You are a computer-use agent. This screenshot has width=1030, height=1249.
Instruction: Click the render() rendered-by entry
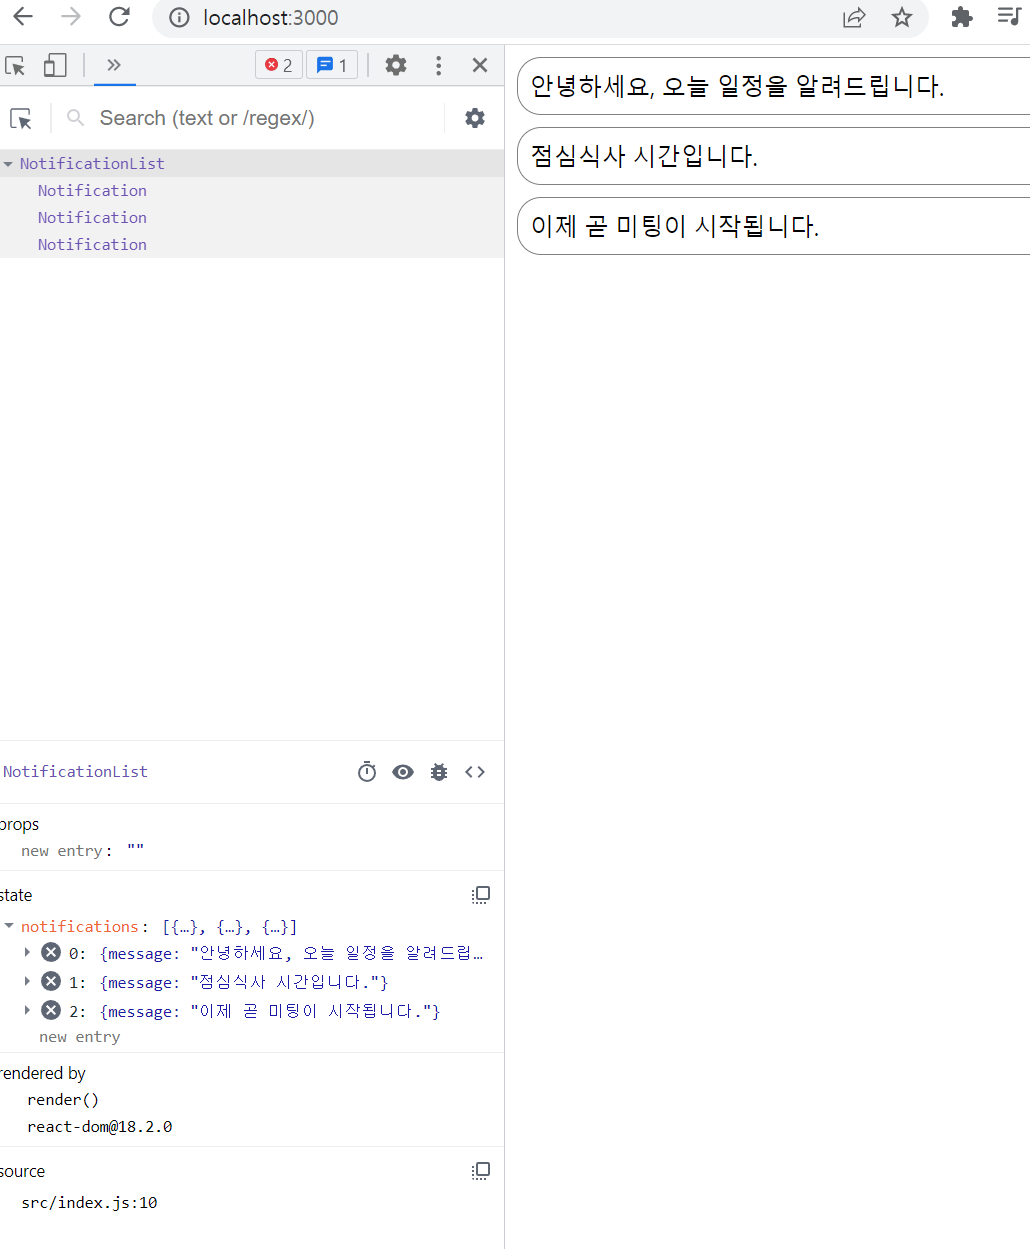tap(63, 1100)
